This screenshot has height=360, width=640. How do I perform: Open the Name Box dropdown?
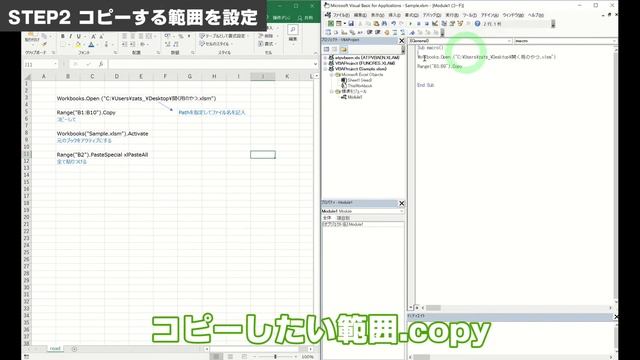(x=55, y=64)
